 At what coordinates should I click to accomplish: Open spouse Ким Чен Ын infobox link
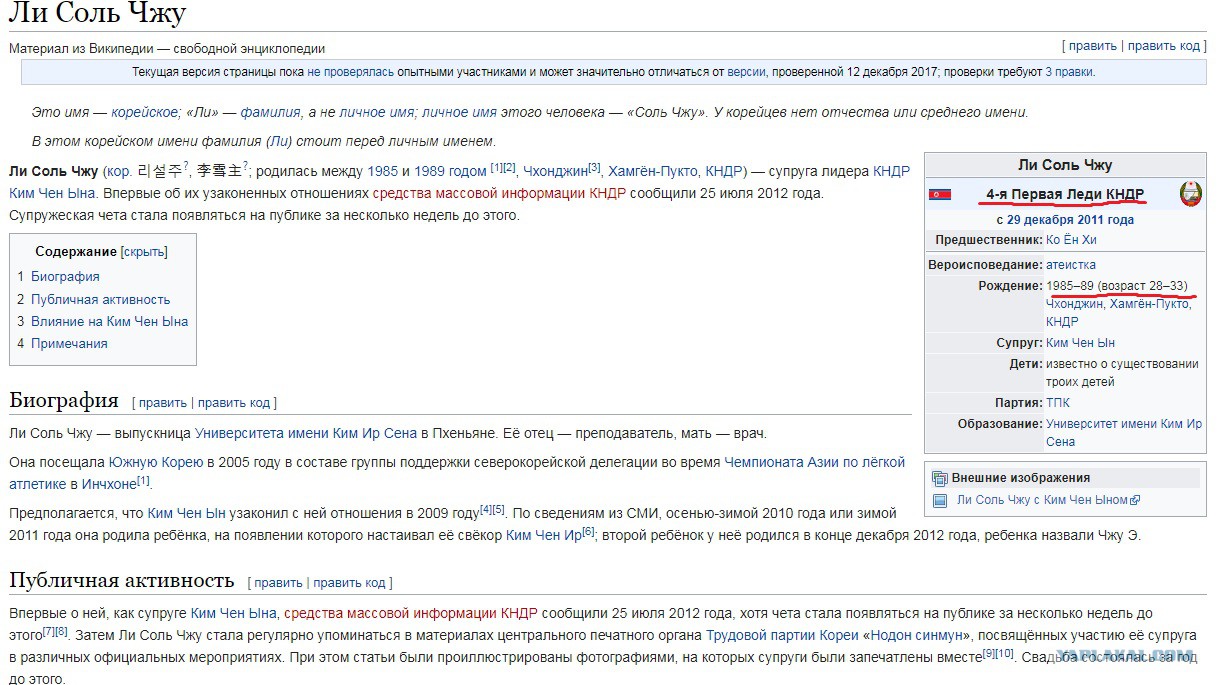pyautogui.click(x=1080, y=342)
